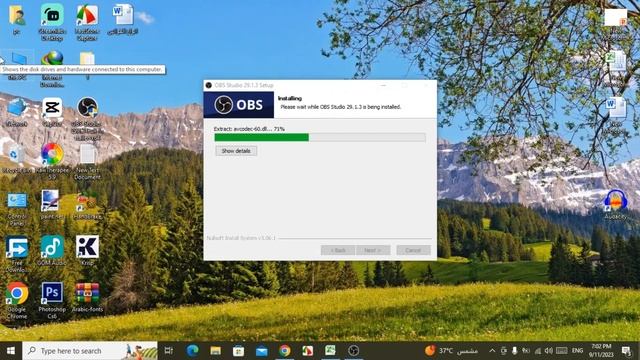Click the greyed-out Next button
Screen dimensions: 640x360
pyautogui.click(x=373, y=250)
